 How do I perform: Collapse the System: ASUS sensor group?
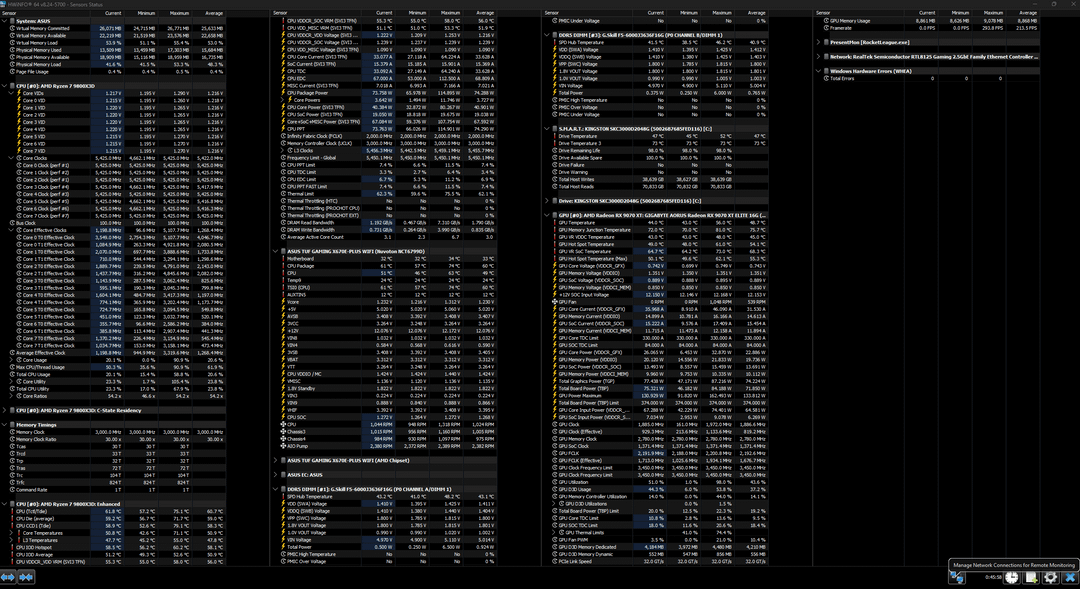pyautogui.click(x=5, y=21)
